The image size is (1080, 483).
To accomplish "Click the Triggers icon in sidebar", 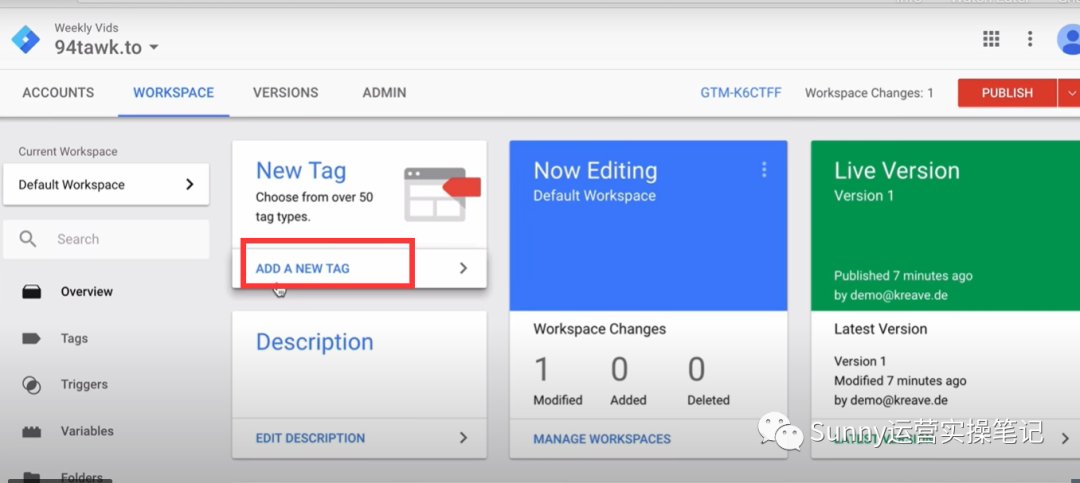I will 32,384.
